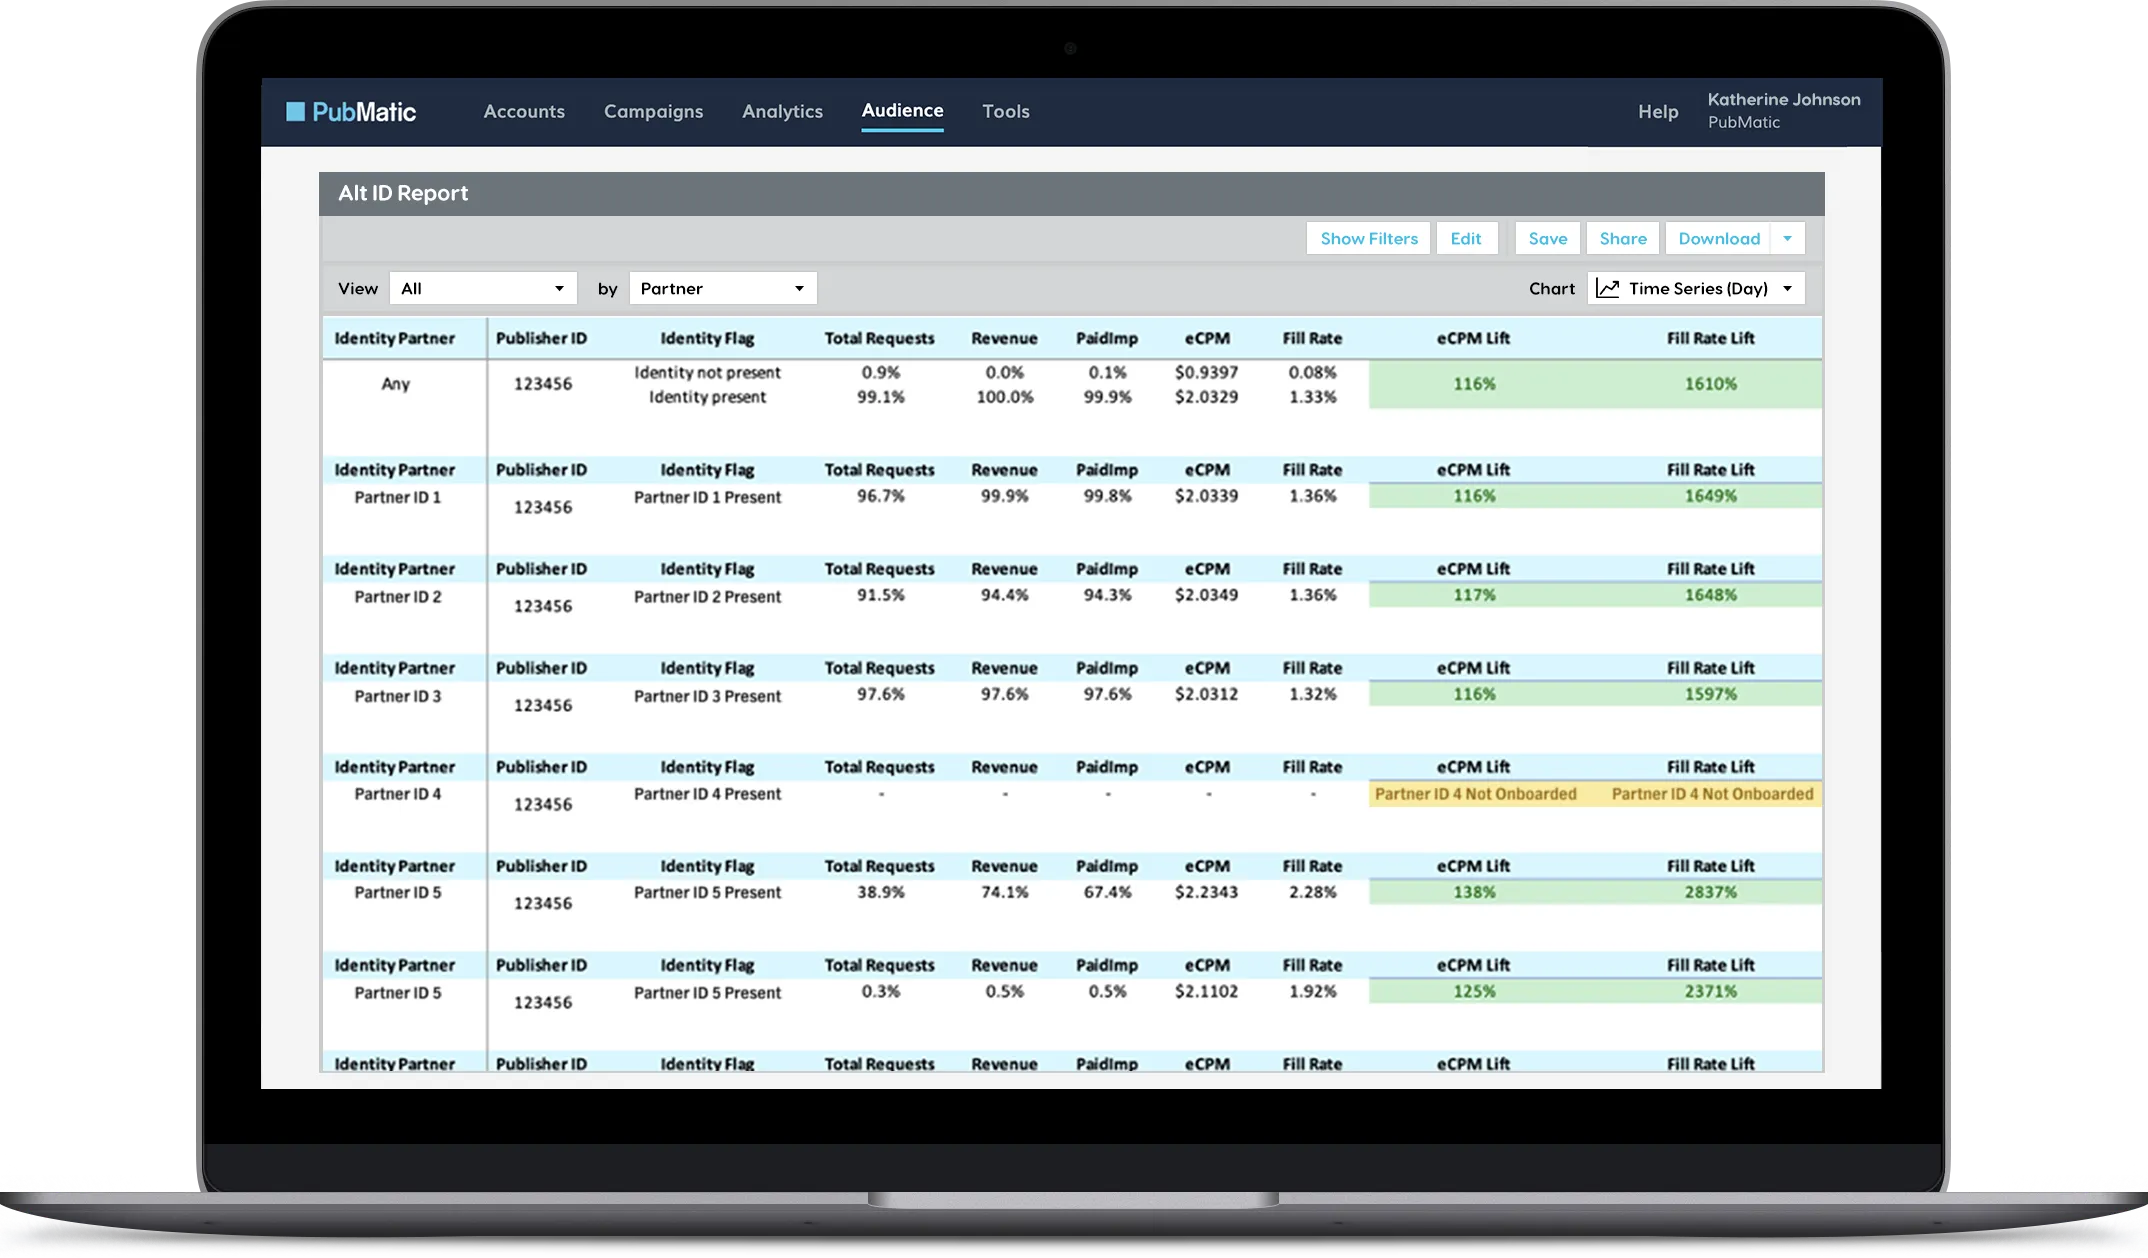Viewport: 2148px width, 1258px height.
Task: Share the report
Action: 1622,238
